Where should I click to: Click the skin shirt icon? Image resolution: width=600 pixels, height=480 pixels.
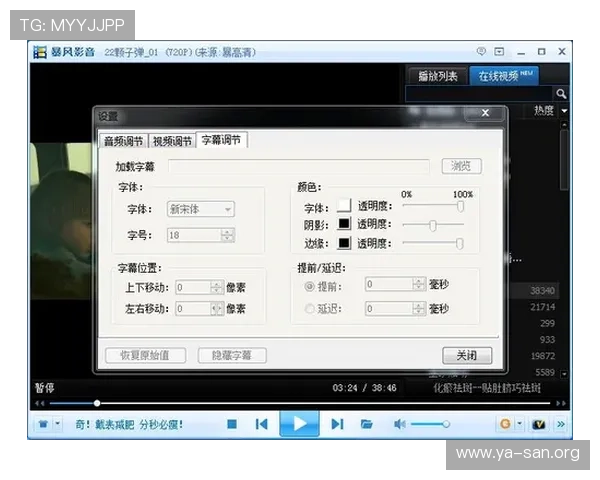point(43,424)
